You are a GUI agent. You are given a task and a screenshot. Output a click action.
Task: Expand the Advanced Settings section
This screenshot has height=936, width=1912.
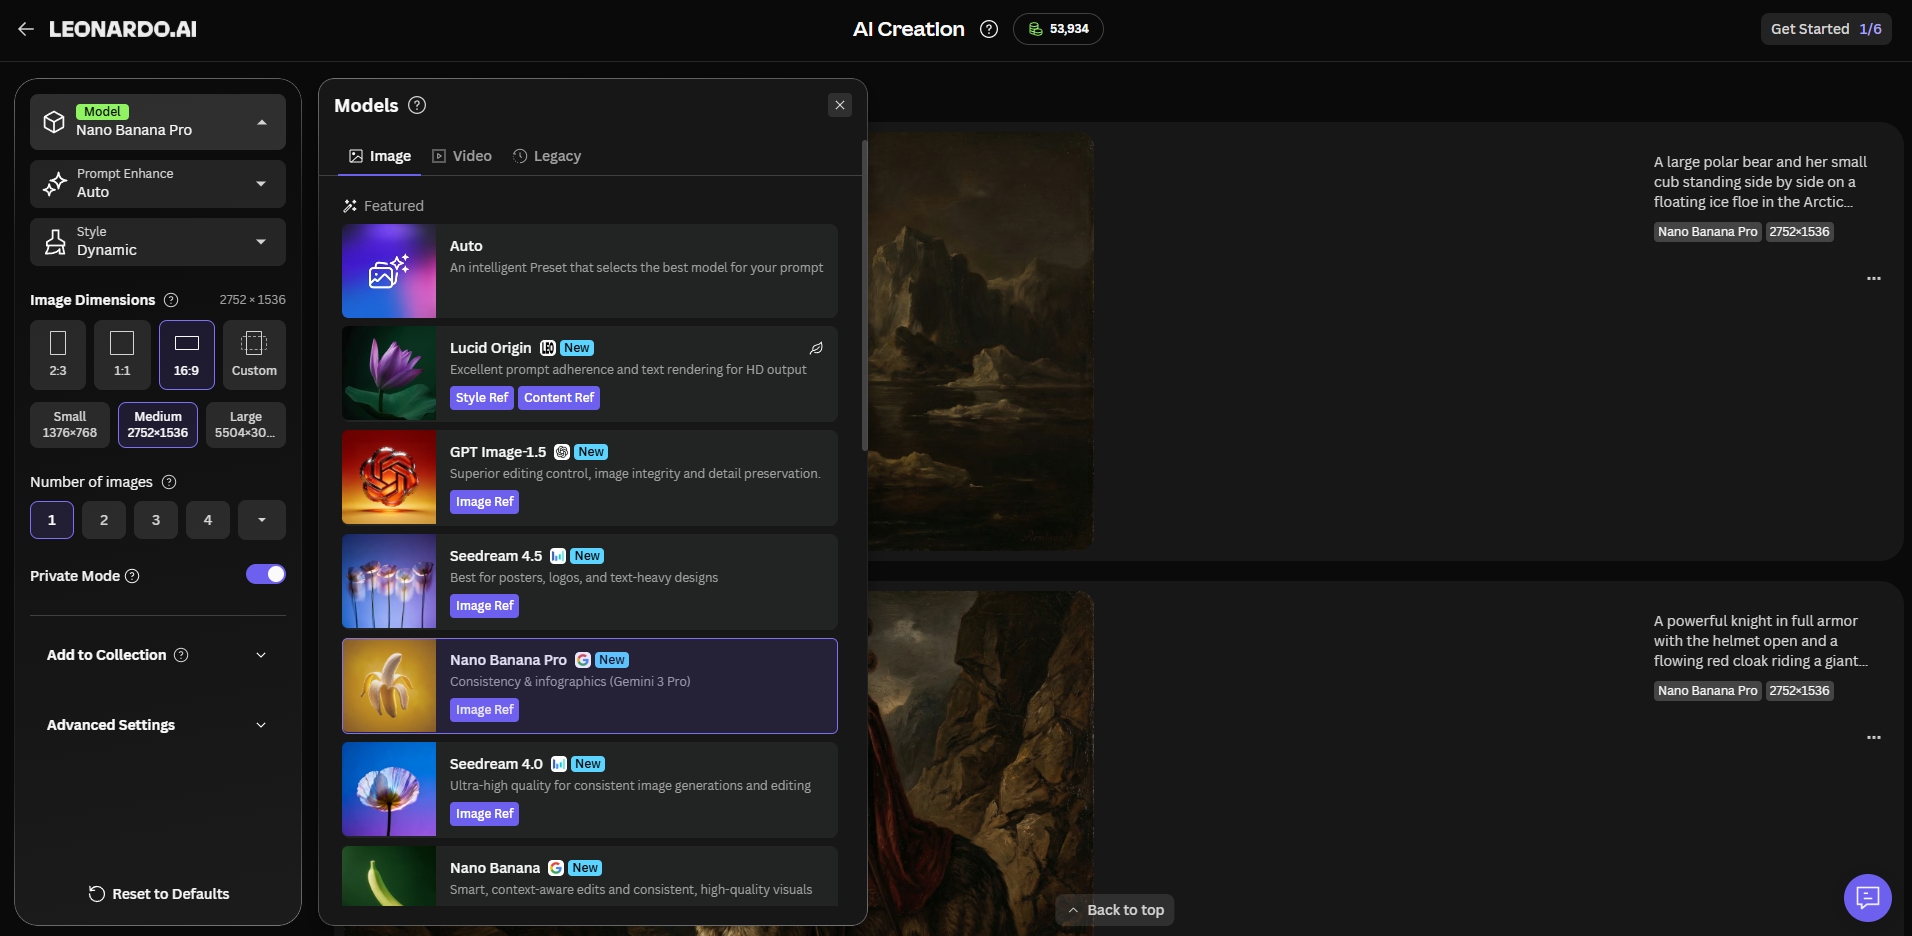[x=158, y=725]
